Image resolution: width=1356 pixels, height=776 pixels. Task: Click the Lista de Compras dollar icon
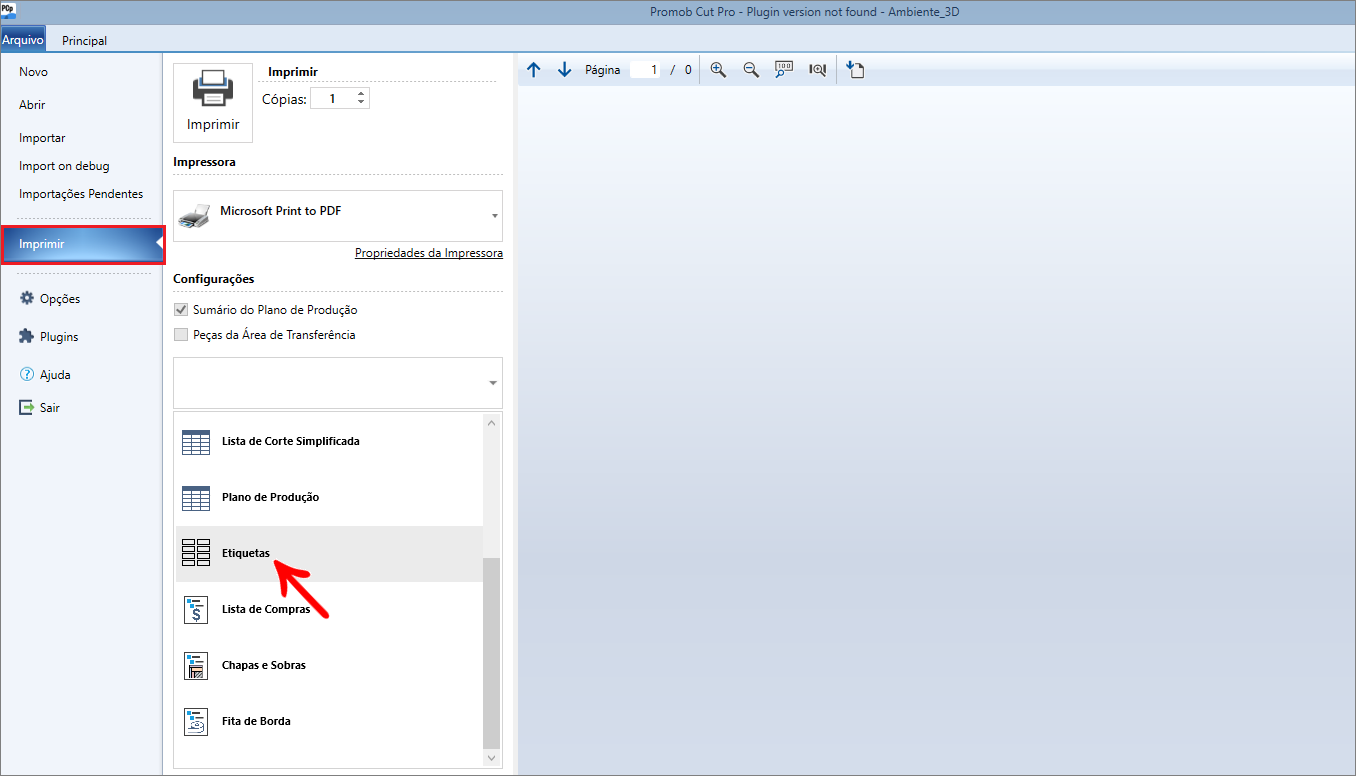[196, 610]
